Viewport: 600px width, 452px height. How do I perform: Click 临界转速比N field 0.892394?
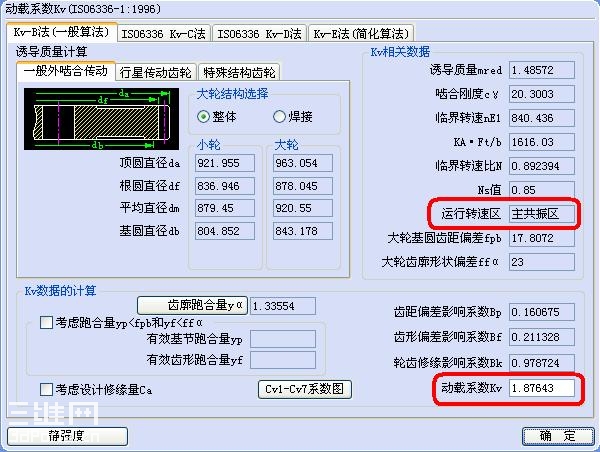[542, 166]
